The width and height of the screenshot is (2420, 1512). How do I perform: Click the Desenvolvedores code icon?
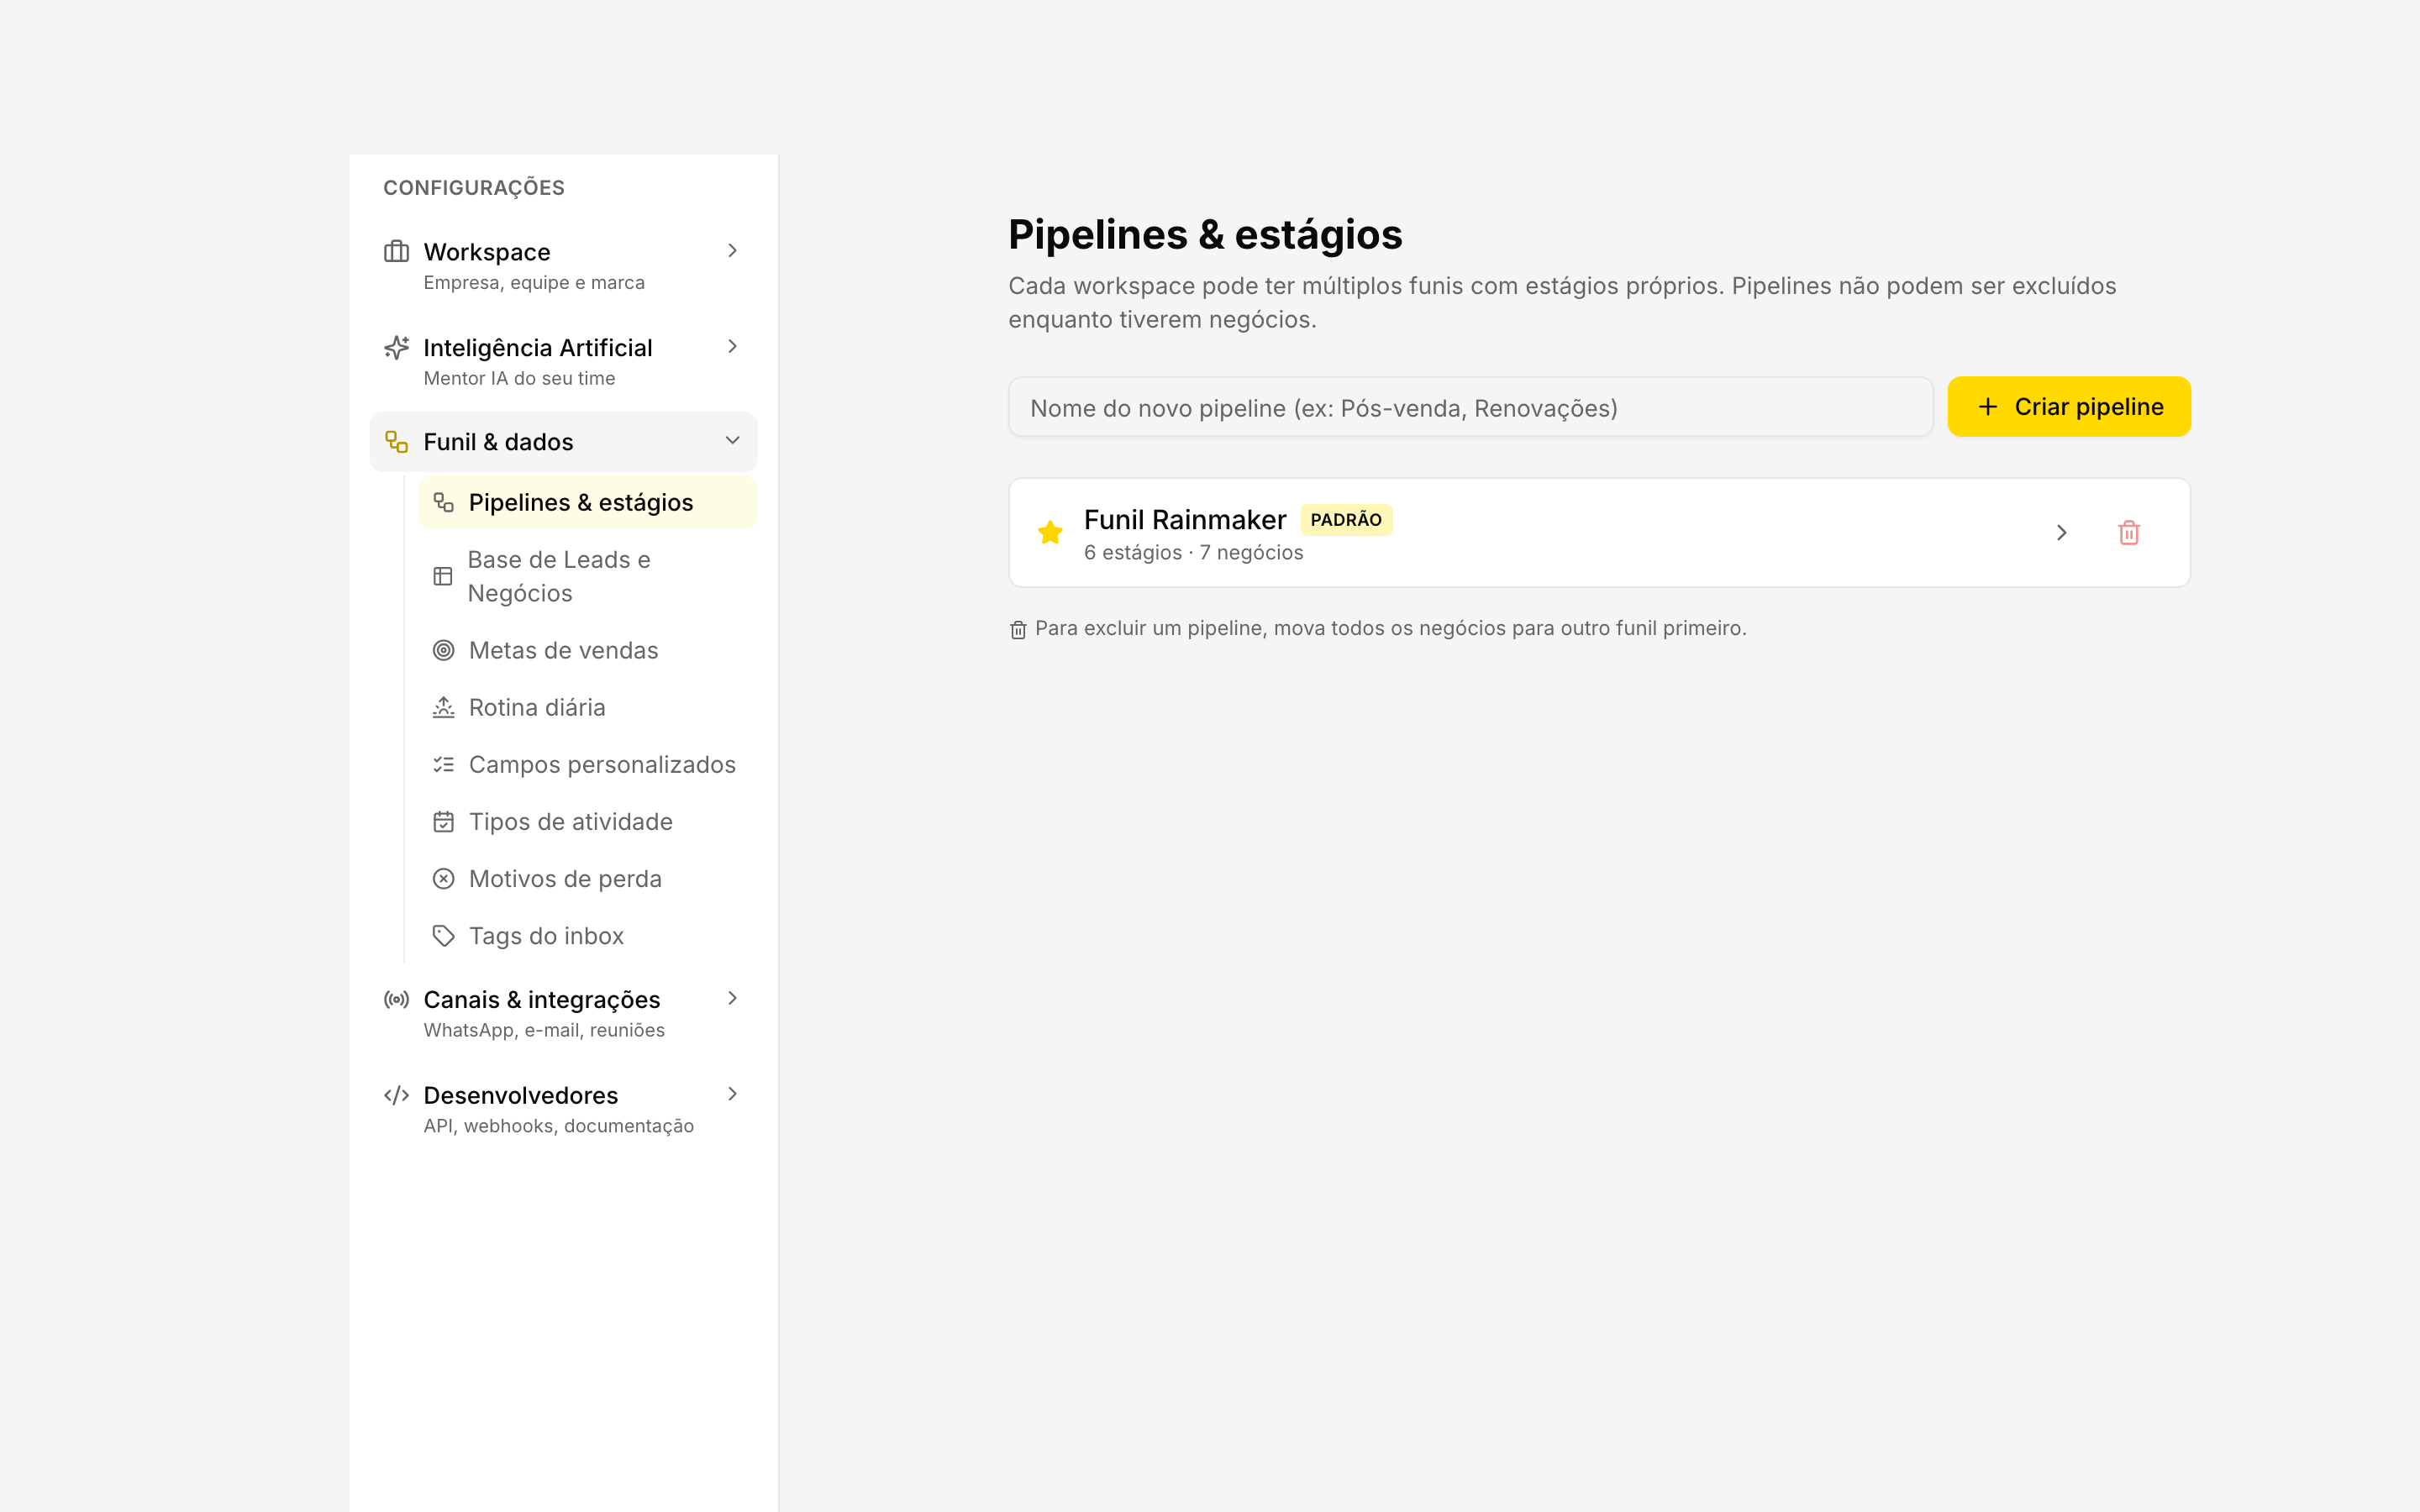(x=396, y=1095)
